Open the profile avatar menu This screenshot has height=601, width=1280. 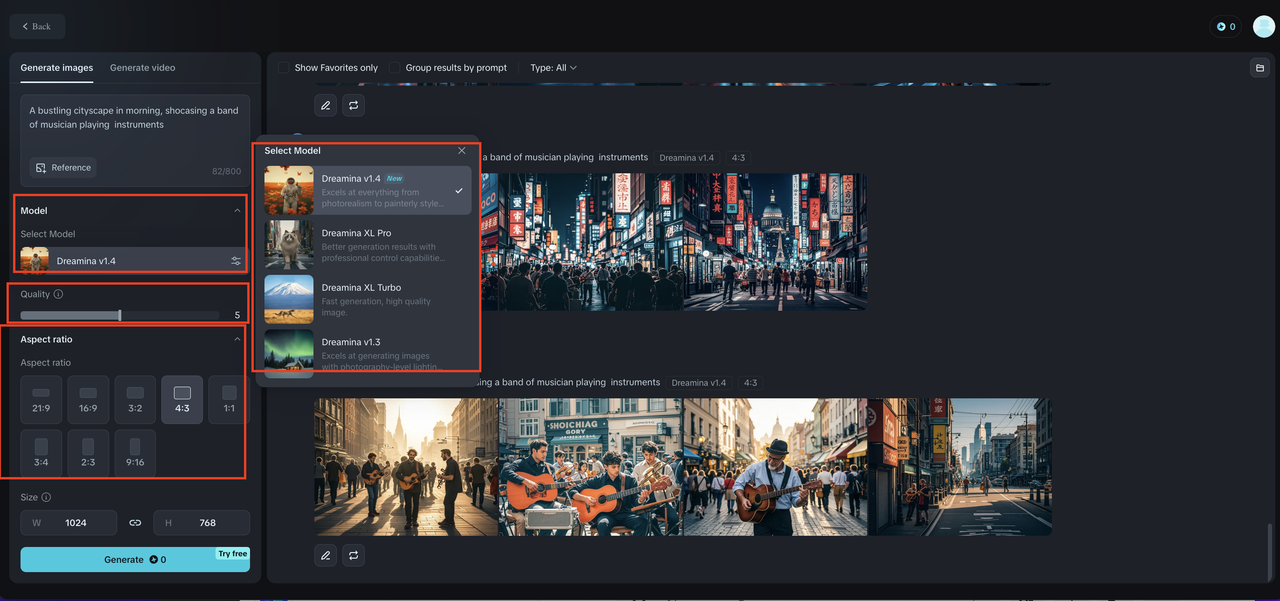coord(1263,27)
